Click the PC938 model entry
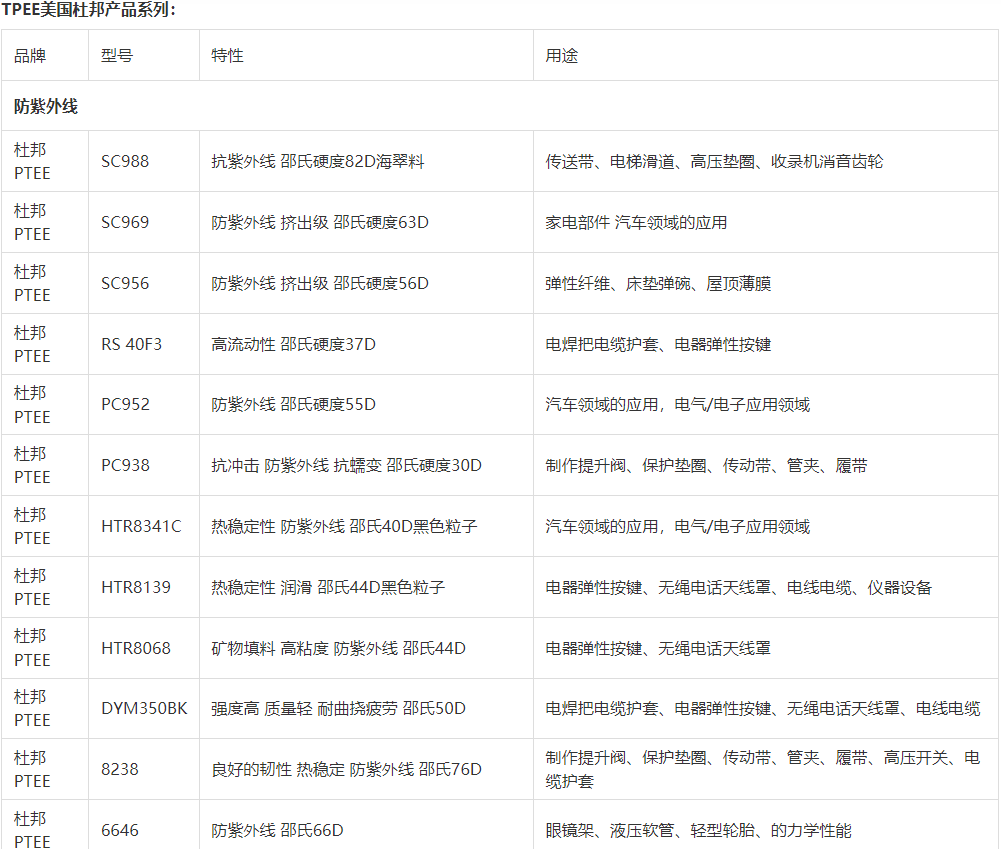Image resolution: width=1001 pixels, height=849 pixels. click(125, 466)
